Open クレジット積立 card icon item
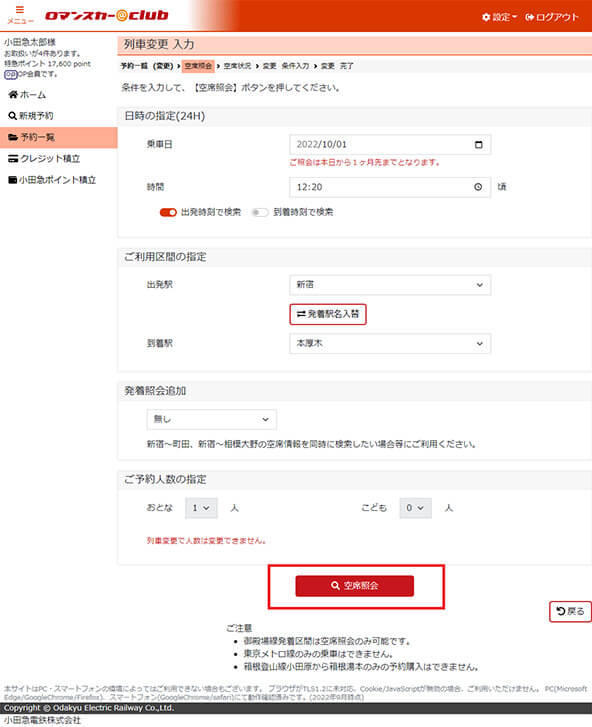 [44, 159]
